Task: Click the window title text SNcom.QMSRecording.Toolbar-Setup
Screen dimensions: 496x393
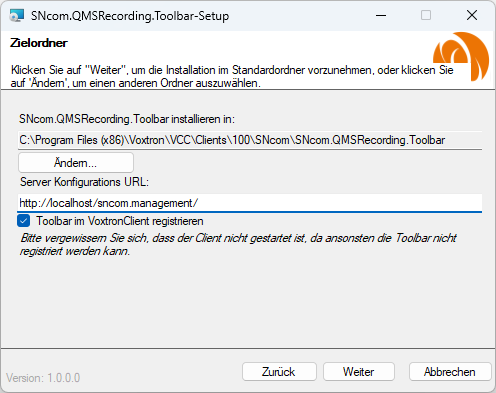Action: point(130,16)
